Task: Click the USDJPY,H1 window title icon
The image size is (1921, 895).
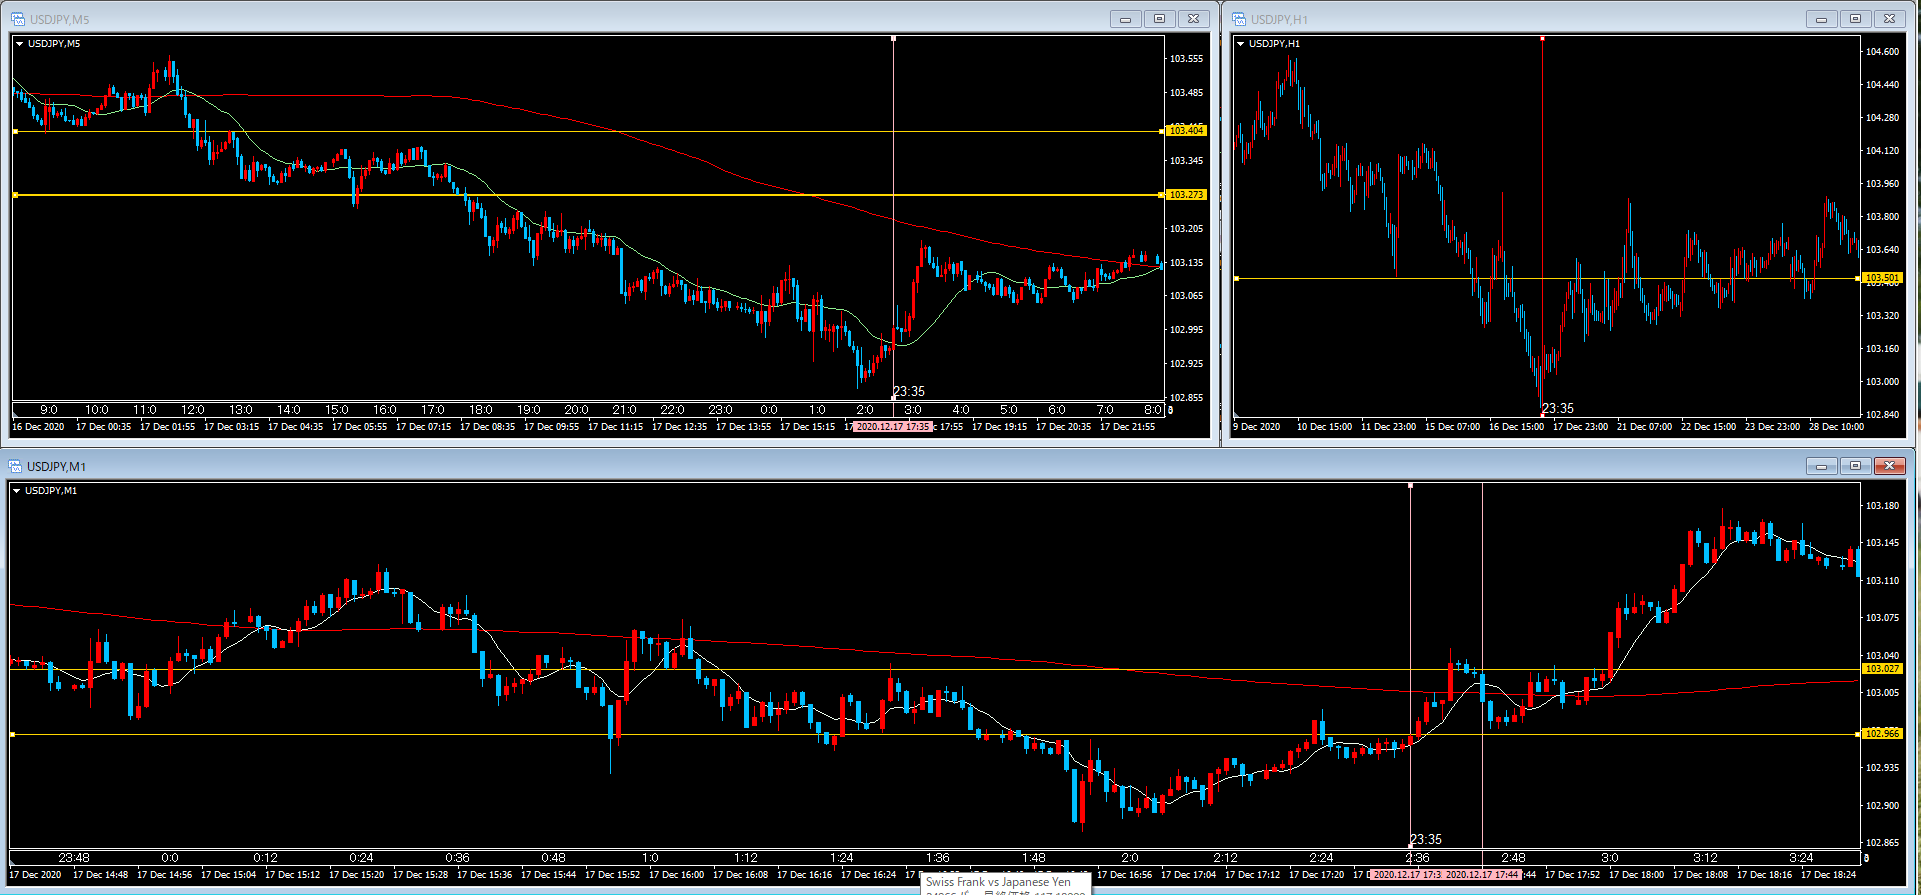Action: (1239, 19)
